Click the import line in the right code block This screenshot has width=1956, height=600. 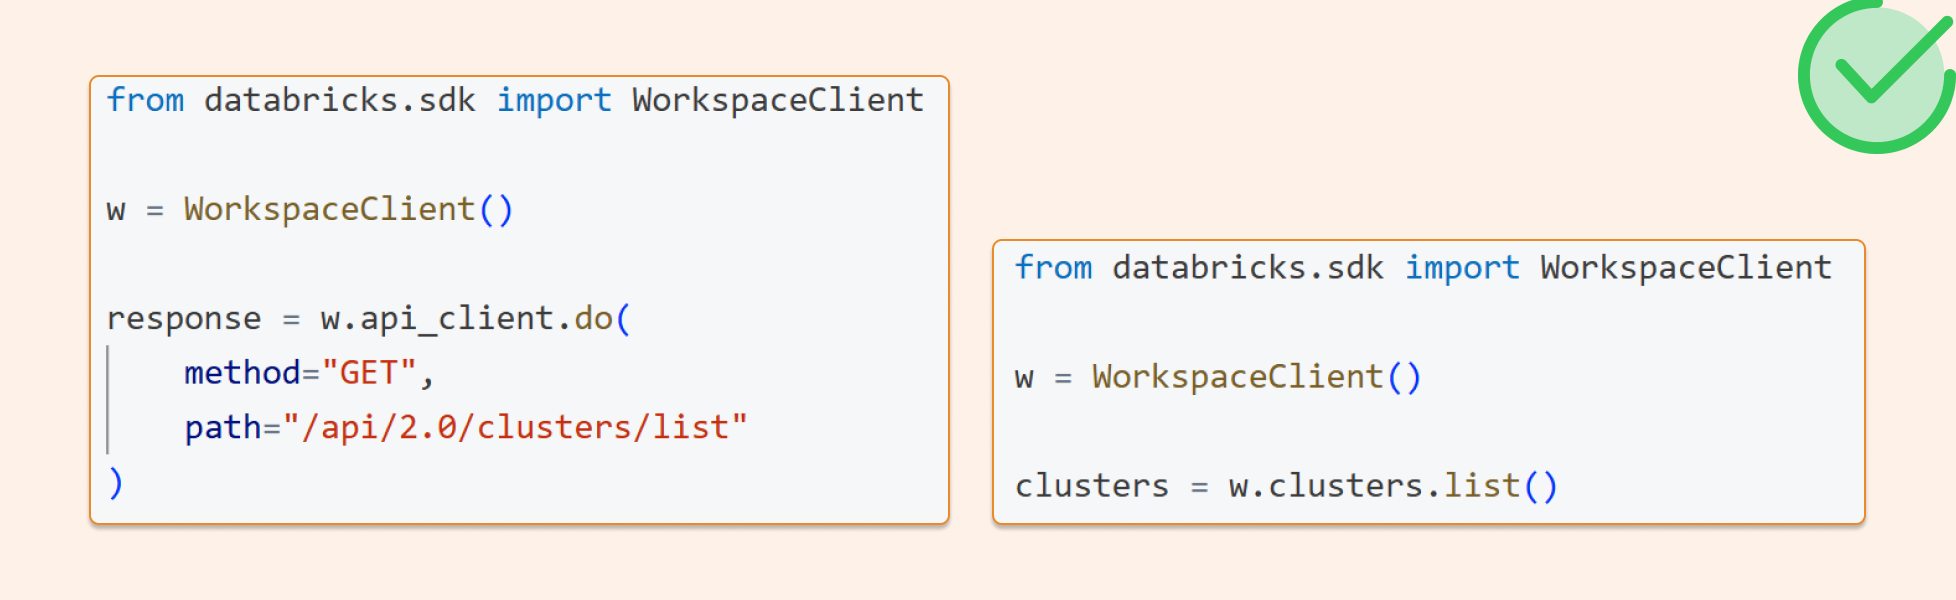pos(1423,268)
